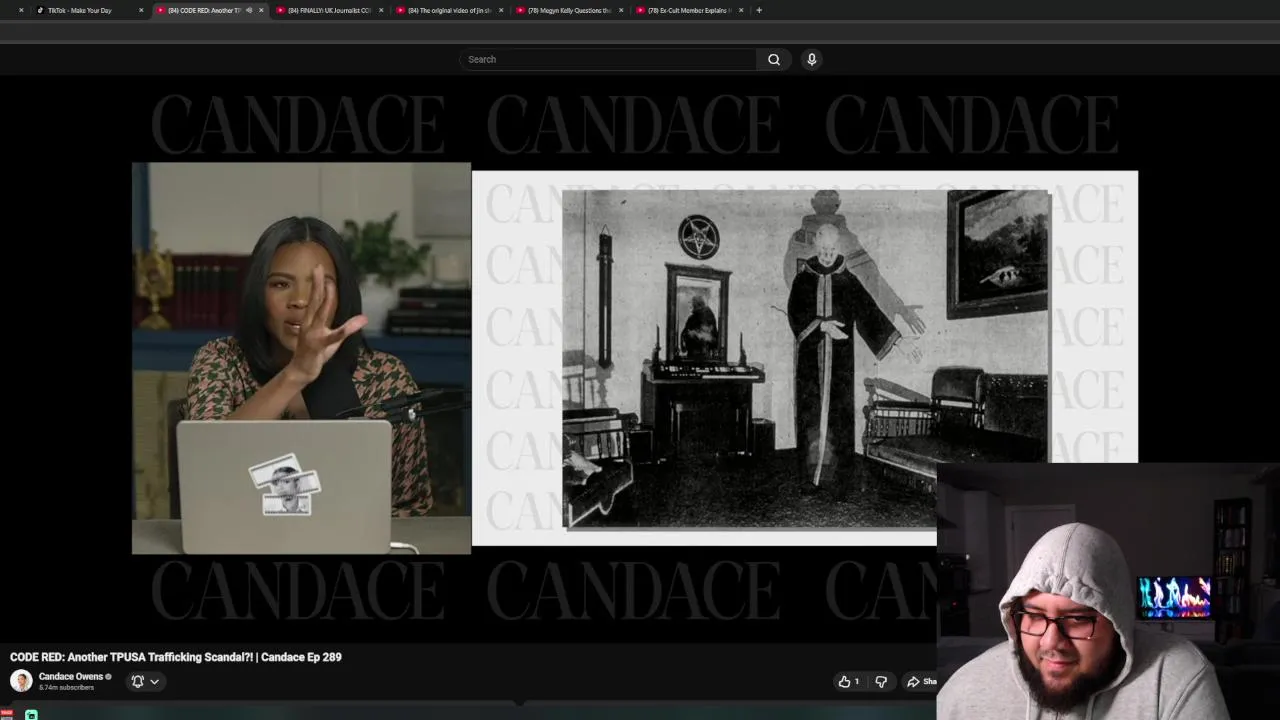Activate voice search microphone
Viewport: 1280px width, 720px height.
click(x=812, y=59)
